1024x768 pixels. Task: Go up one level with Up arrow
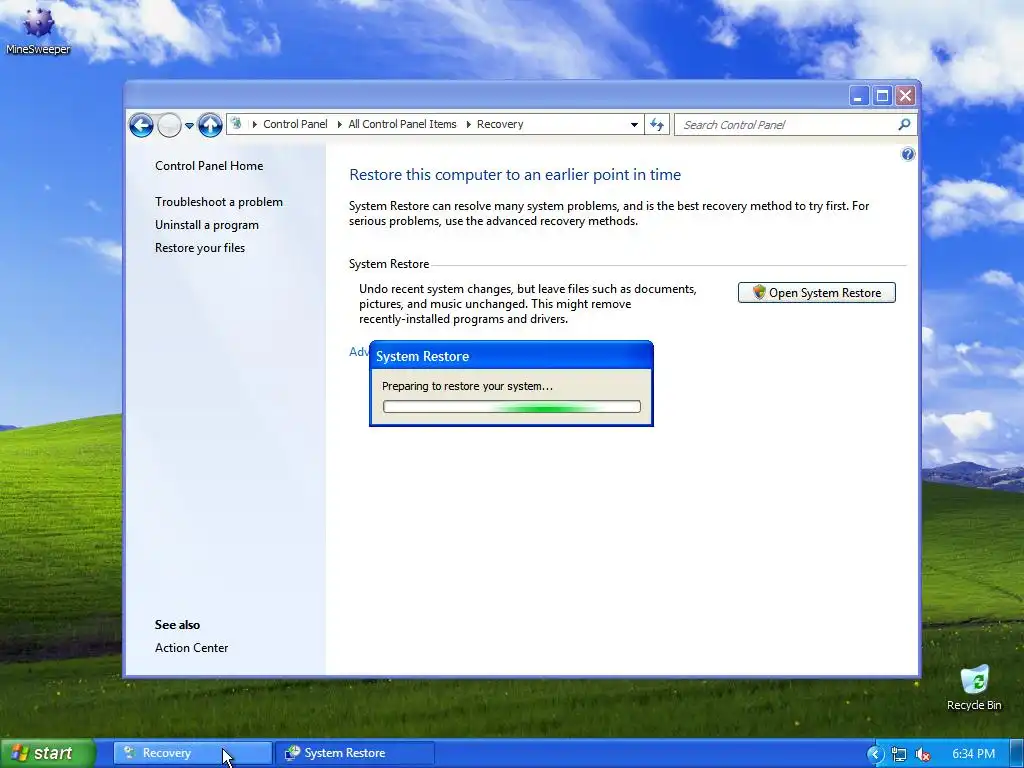pos(210,125)
